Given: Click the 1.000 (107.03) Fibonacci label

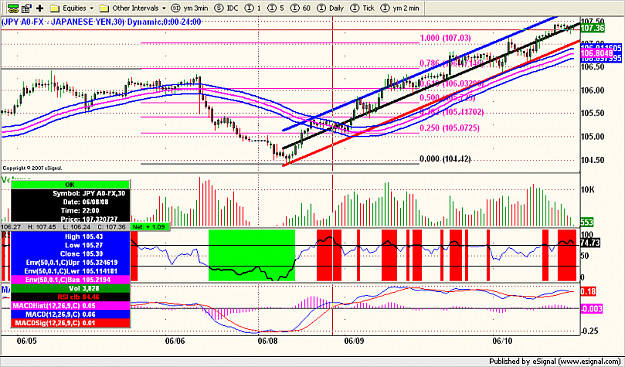Looking at the screenshot, I should [446, 38].
